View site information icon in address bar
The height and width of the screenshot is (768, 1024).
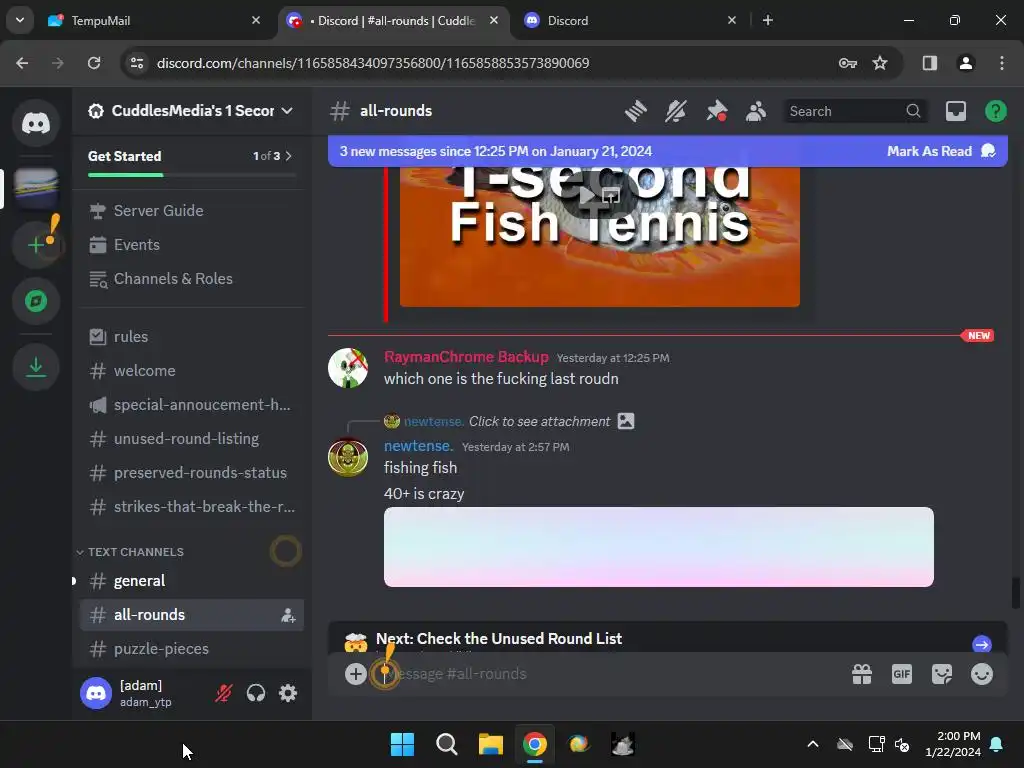click(x=137, y=63)
